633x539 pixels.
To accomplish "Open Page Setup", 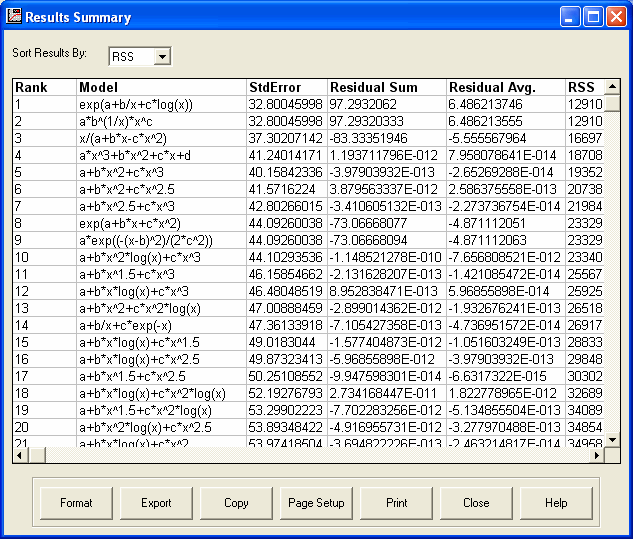I will click(x=316, y=503).
